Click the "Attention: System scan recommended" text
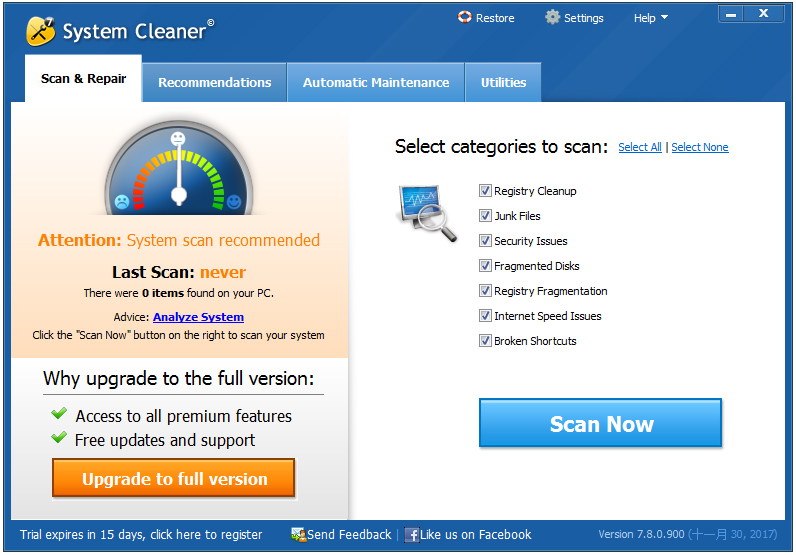 (x=179, y=240)
